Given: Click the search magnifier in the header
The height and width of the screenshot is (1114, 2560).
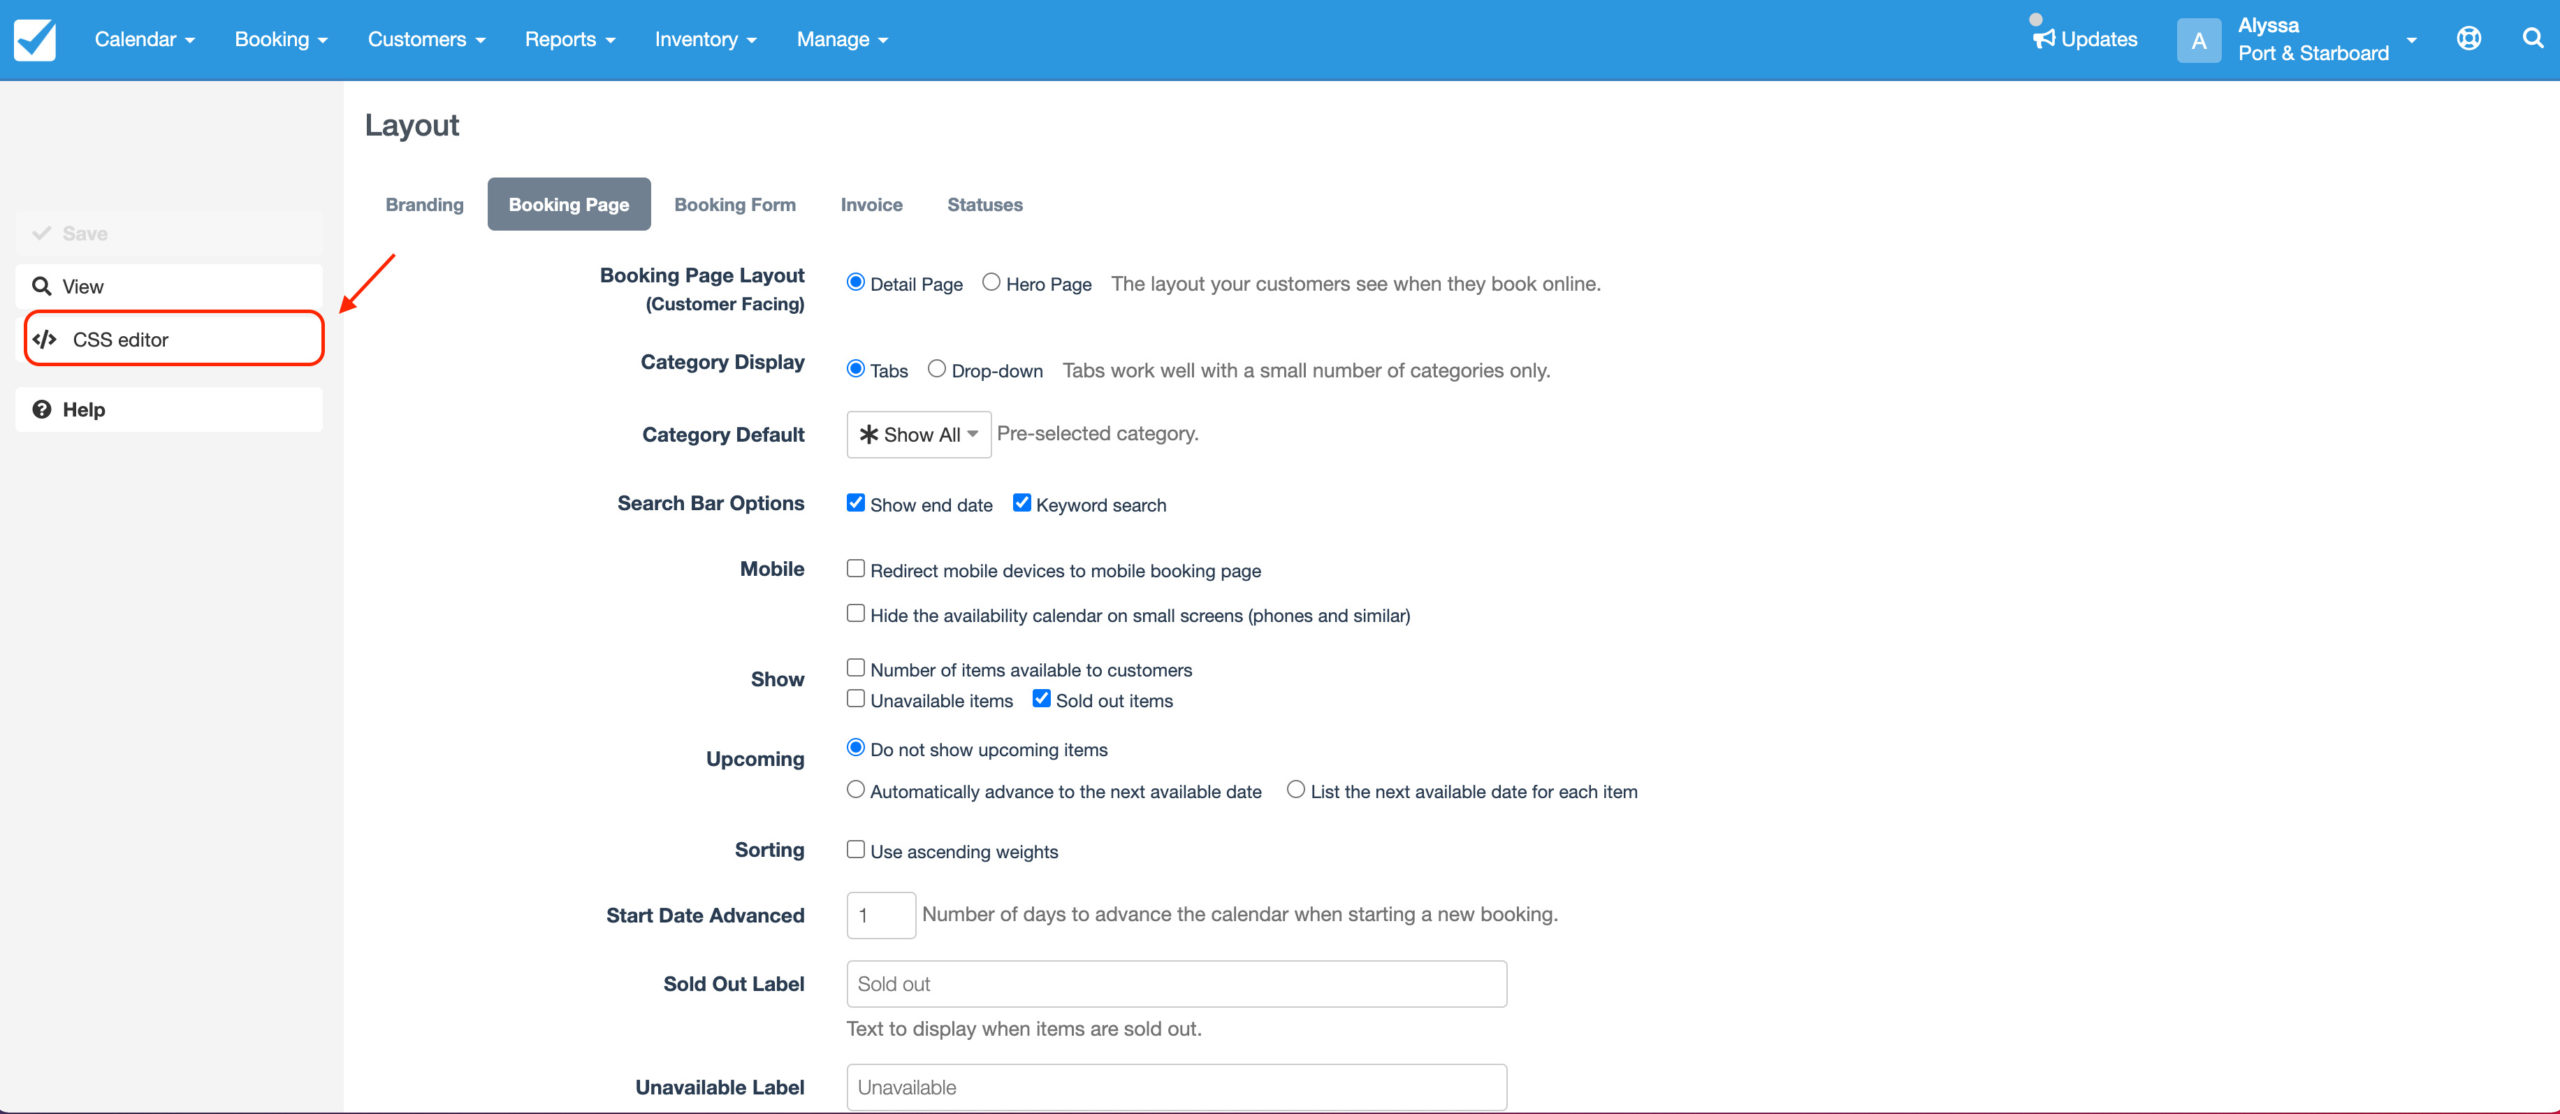Looking at the screenshot, I should point(2532,38).
